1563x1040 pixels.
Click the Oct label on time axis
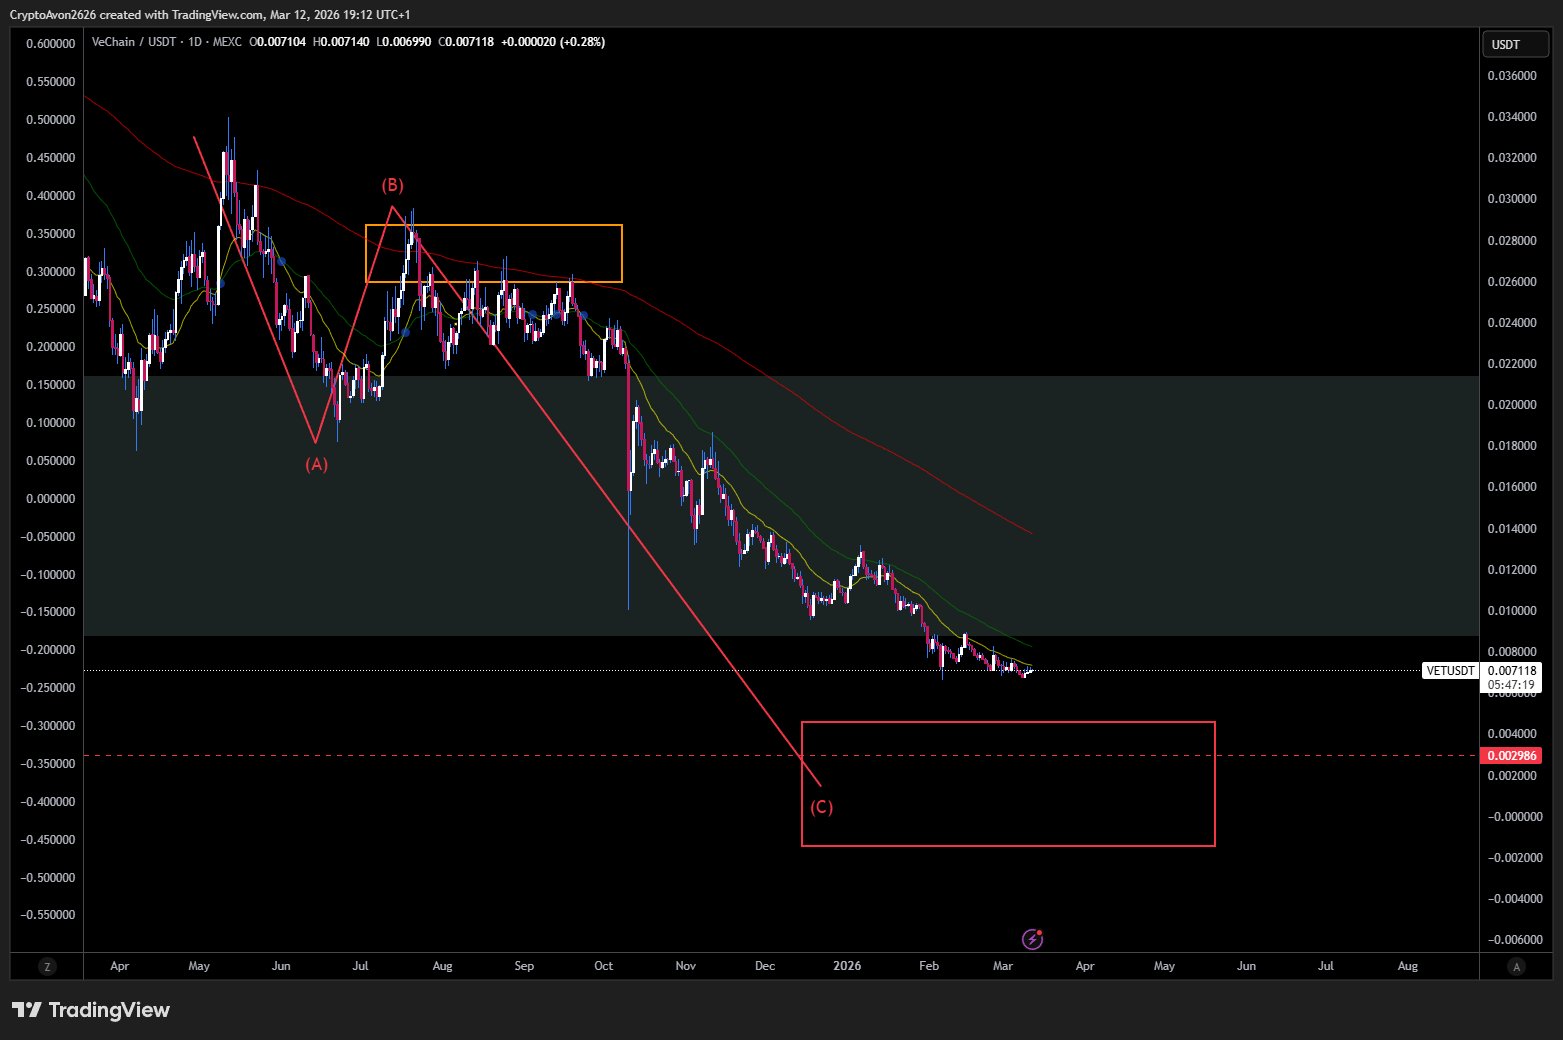[603, 966]
